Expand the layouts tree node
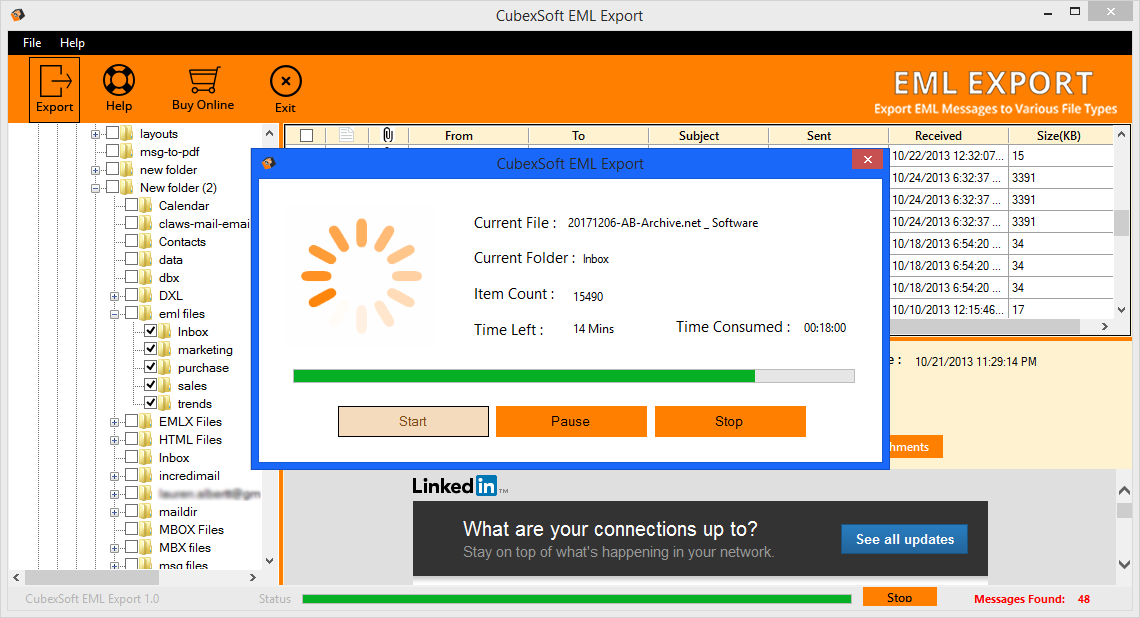The height and width of the screenshot is (618, 1140). (x=95, y=134)
